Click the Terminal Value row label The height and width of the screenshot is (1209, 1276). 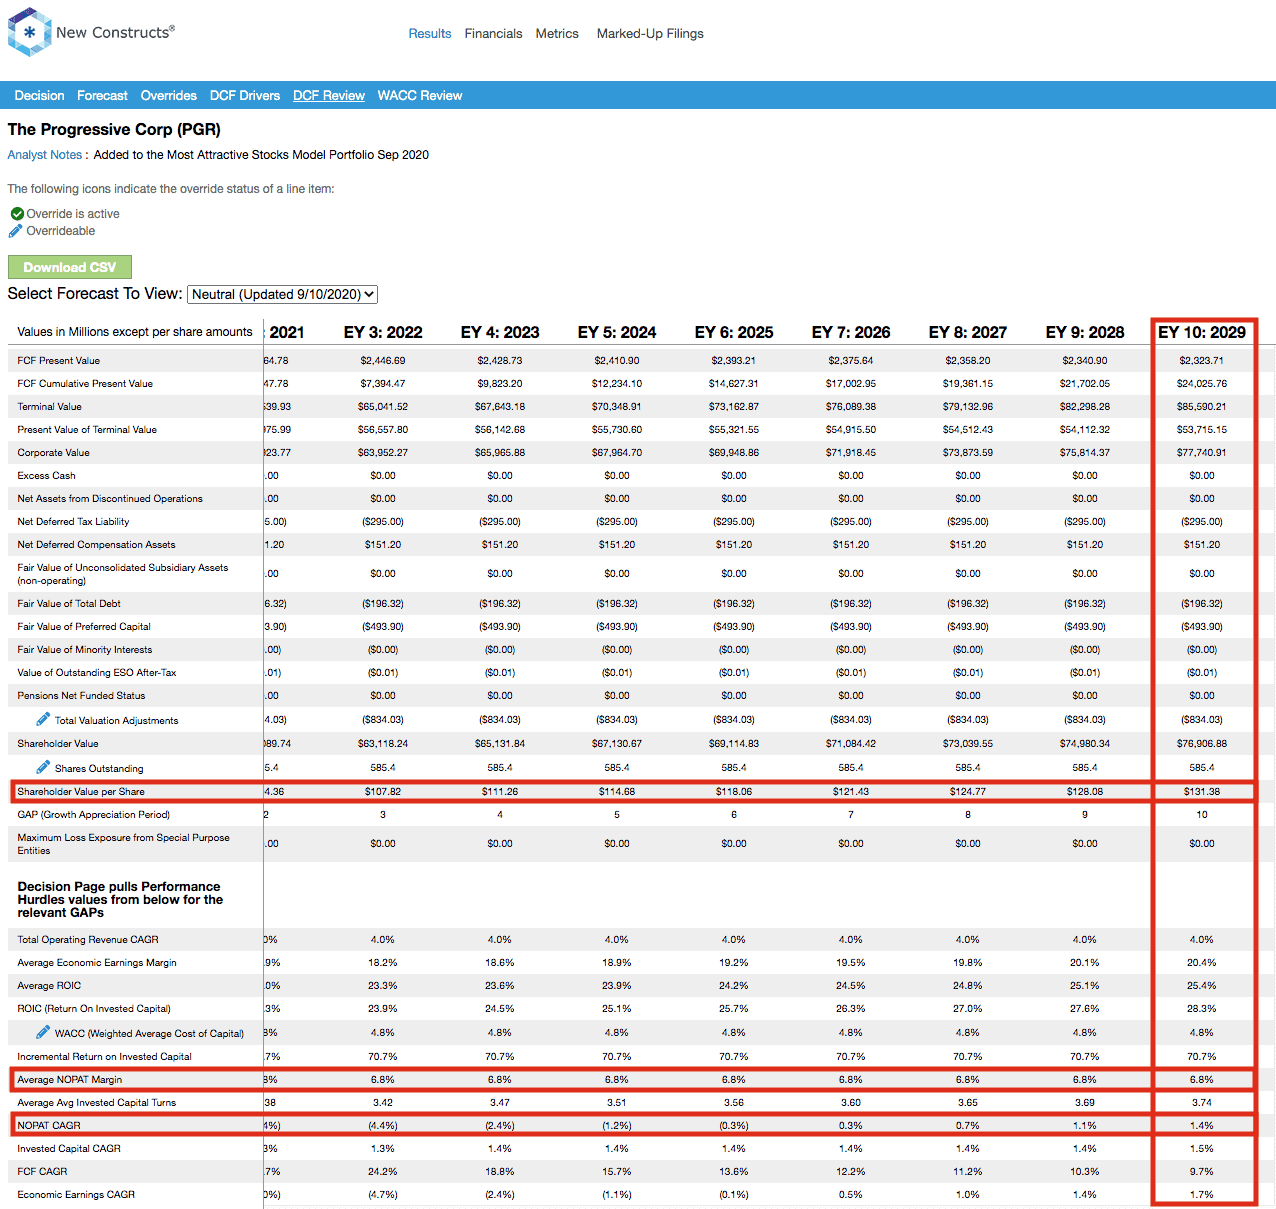pyautogui.click(x=50, y=406)
